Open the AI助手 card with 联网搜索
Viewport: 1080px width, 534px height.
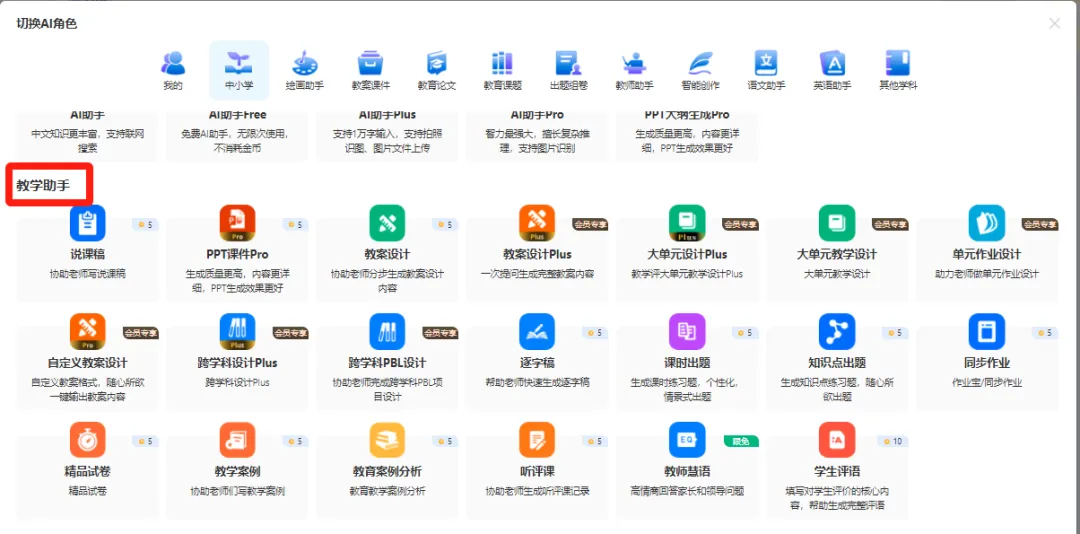[87, 134]
